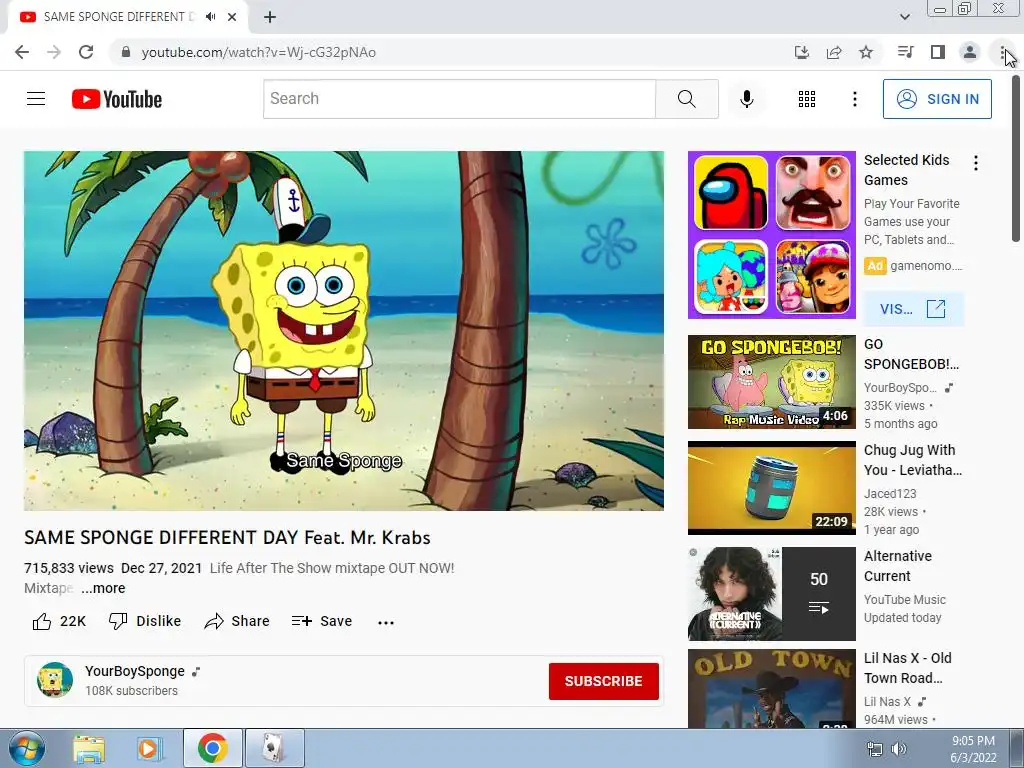Open GO SPONGEBOB video thumbnail

pyautogui.click(x=771, y=382)
